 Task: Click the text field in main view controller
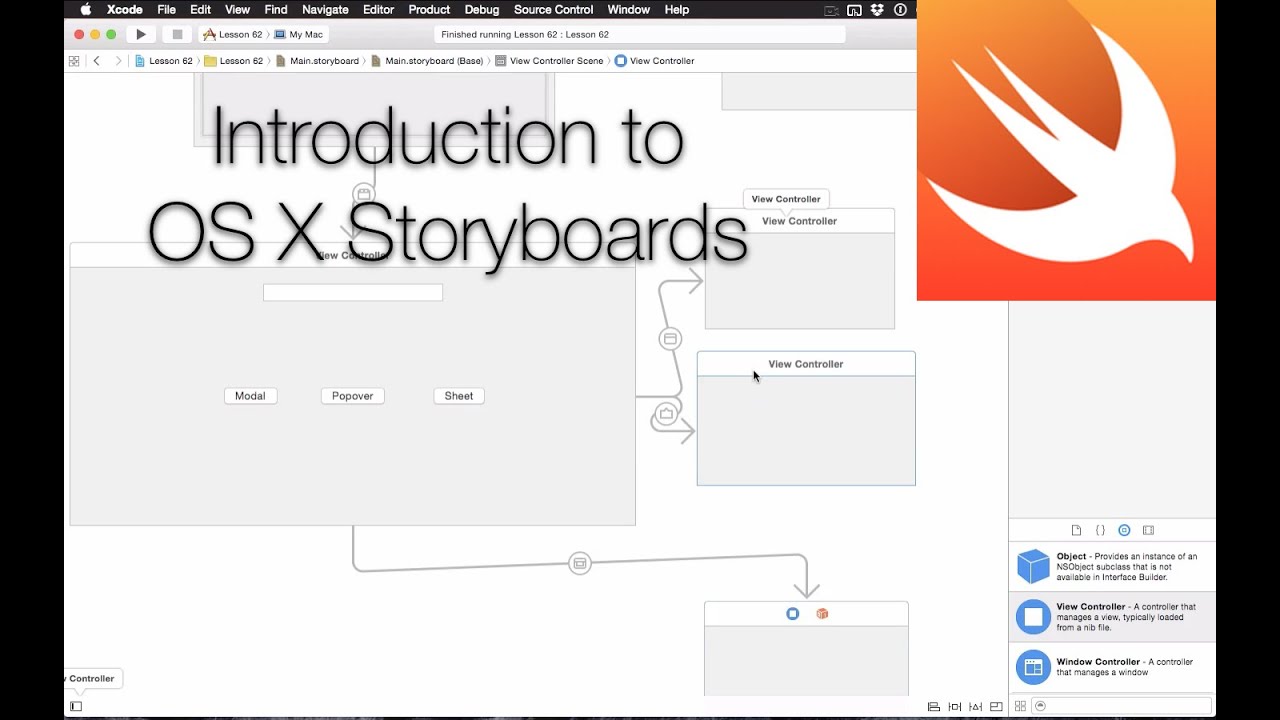(353, 292)
